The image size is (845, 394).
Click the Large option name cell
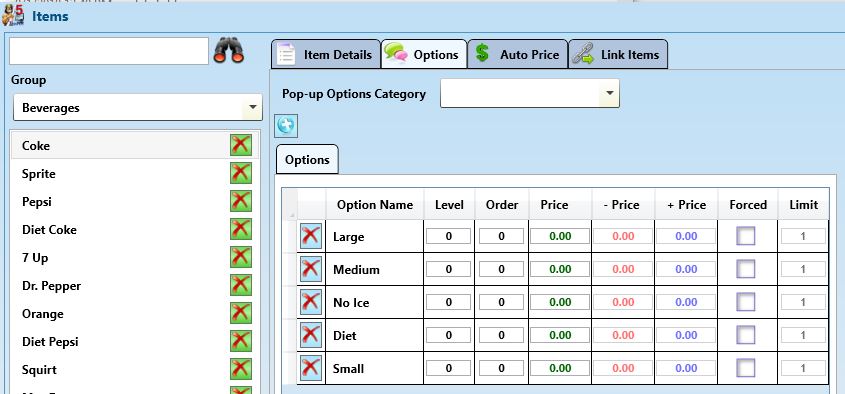[375, 236]
